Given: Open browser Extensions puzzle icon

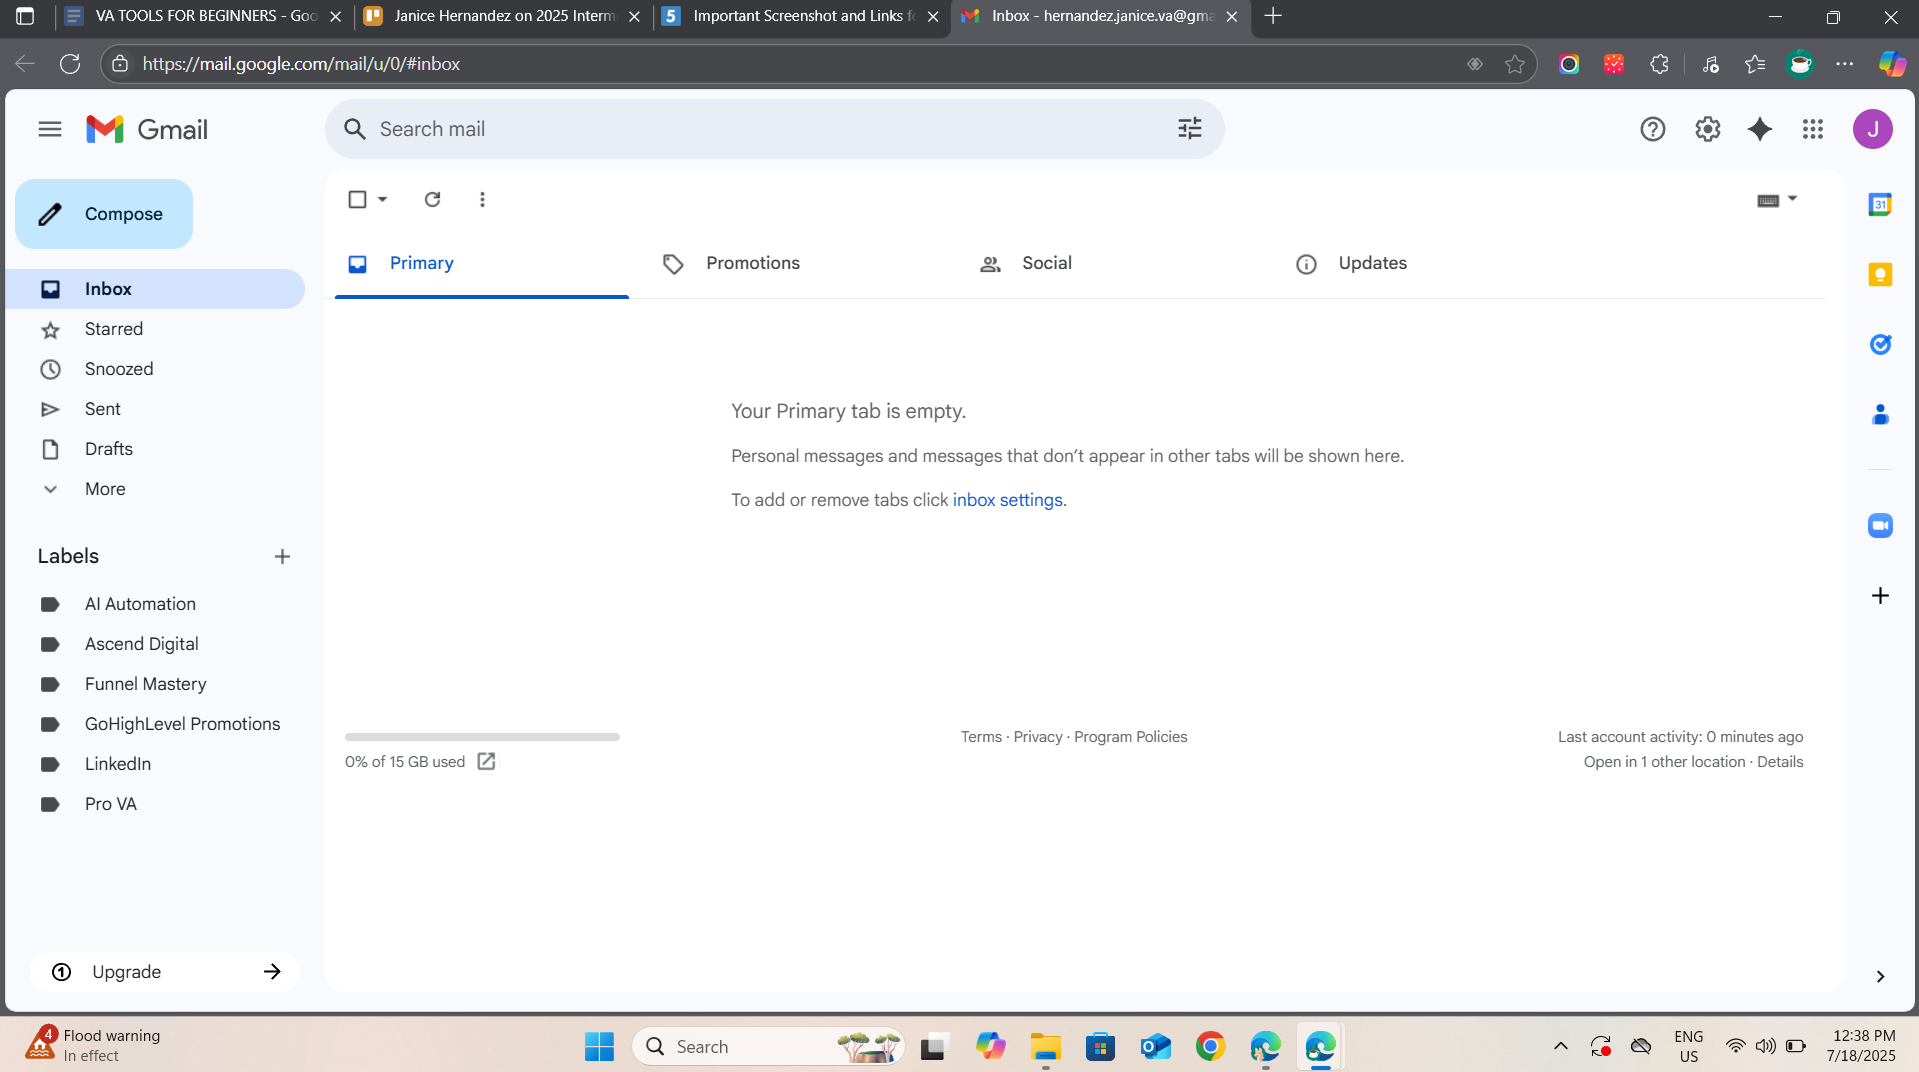Looking at the screenshot, I should tap(1659, 64).
